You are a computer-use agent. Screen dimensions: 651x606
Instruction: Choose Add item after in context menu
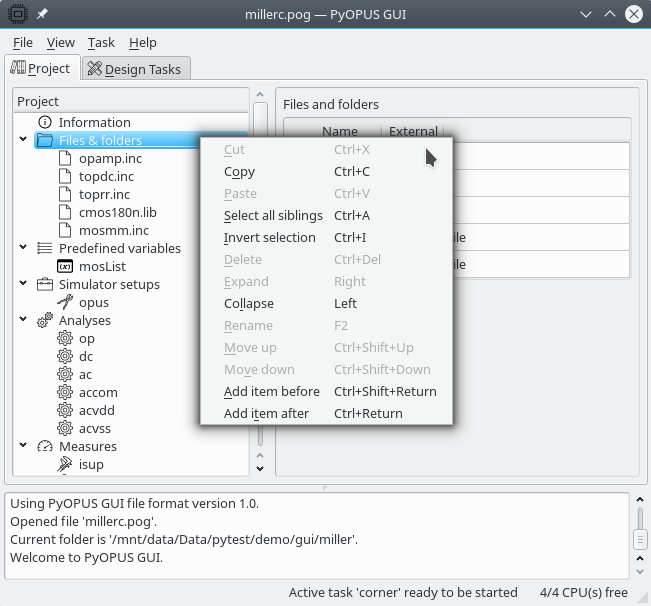(266, 414)
